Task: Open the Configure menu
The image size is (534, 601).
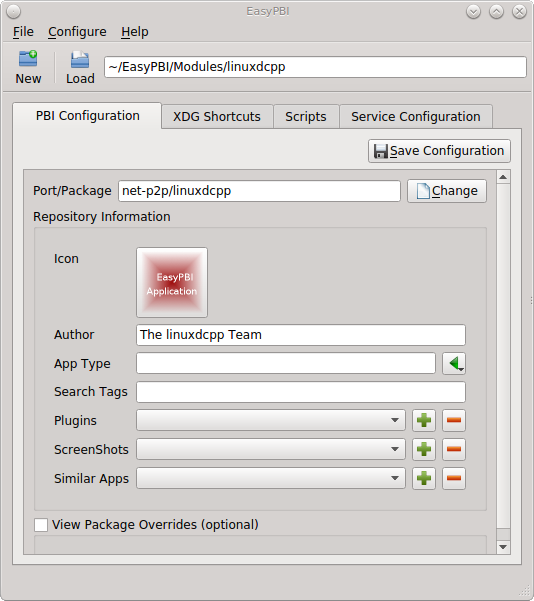Action: click(77, 32)
